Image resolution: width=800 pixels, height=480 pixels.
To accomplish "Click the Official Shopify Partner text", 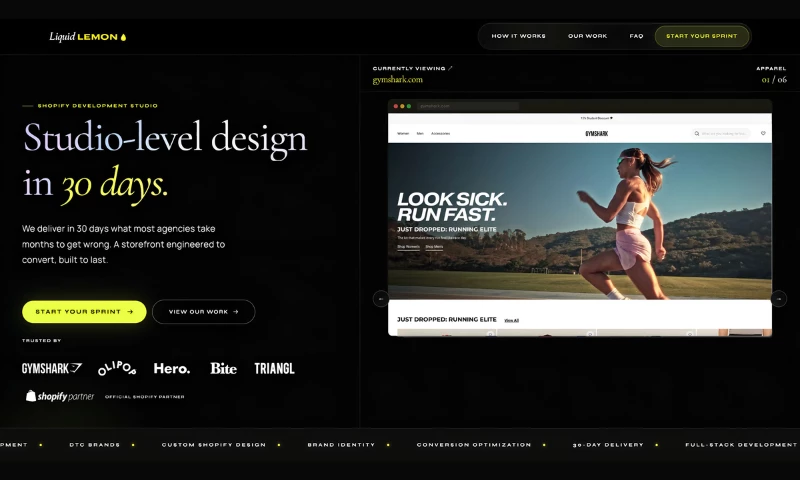I will (x=144, y=397).
